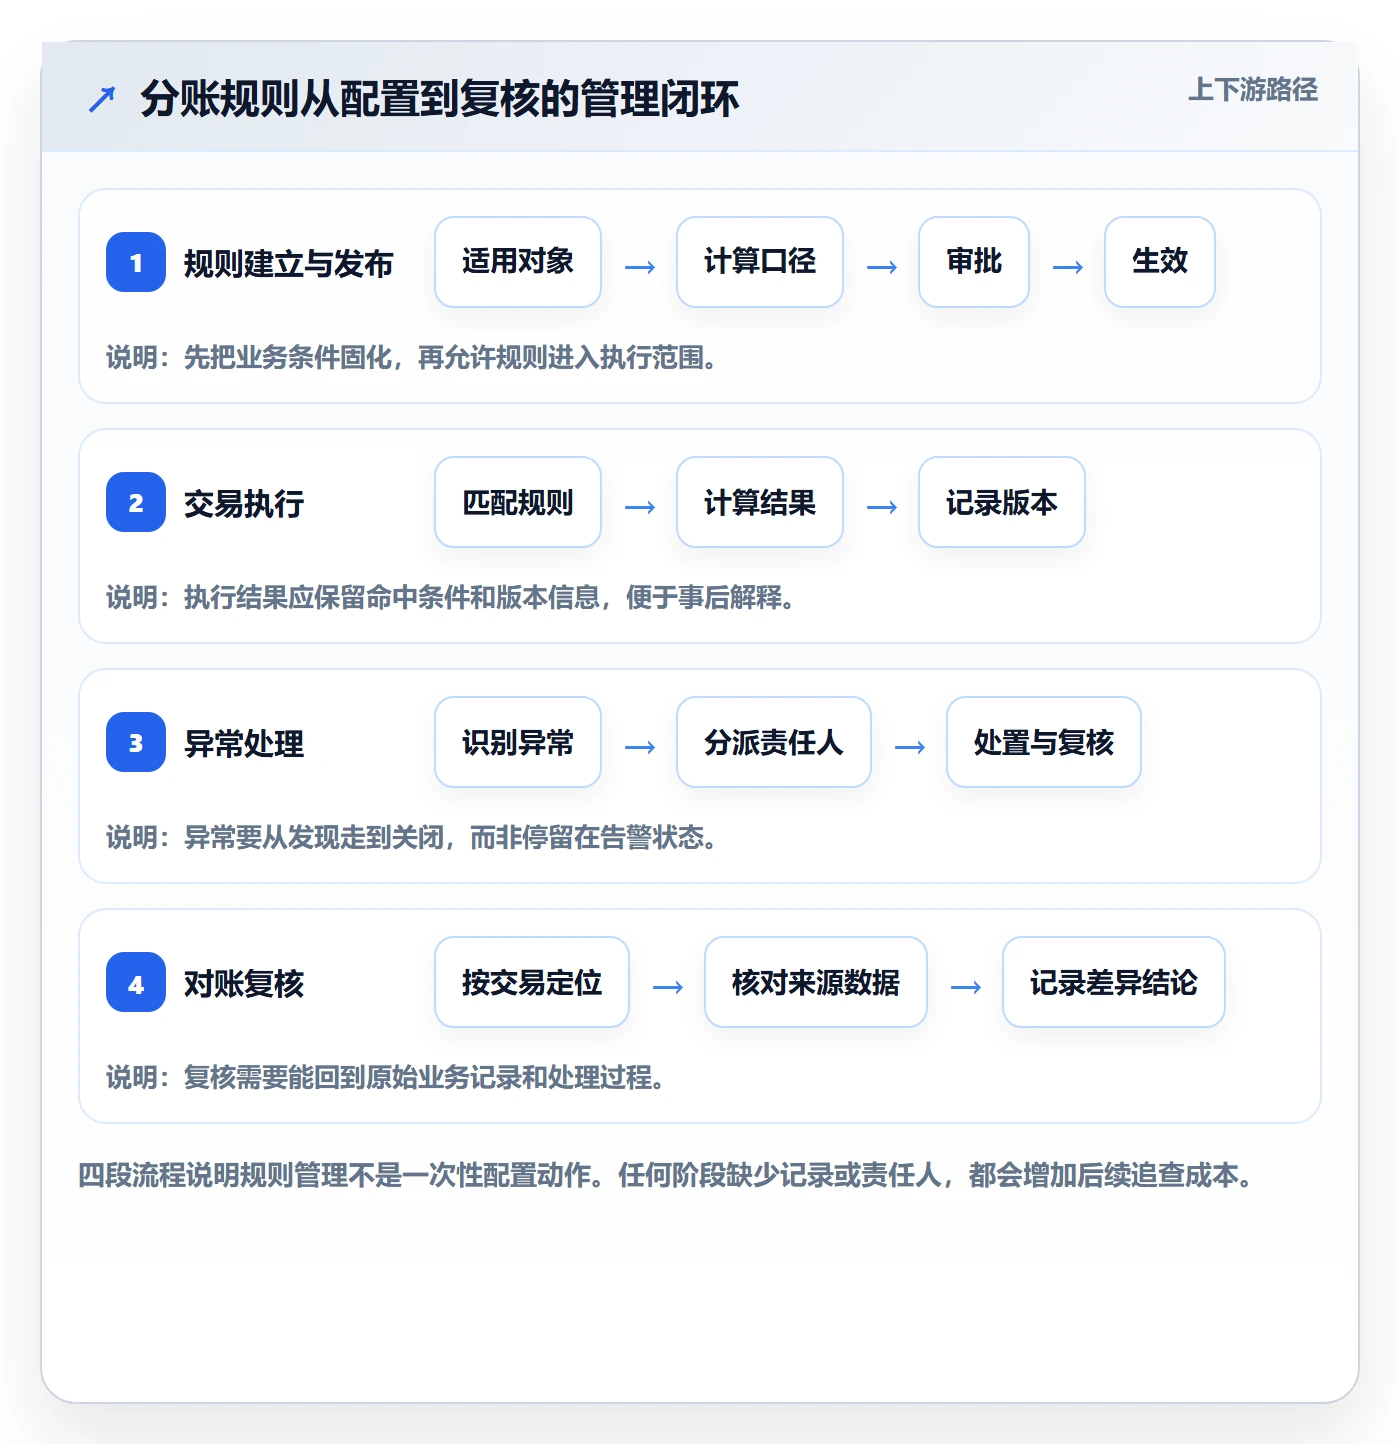Select the 适用对象 step box

518,262
